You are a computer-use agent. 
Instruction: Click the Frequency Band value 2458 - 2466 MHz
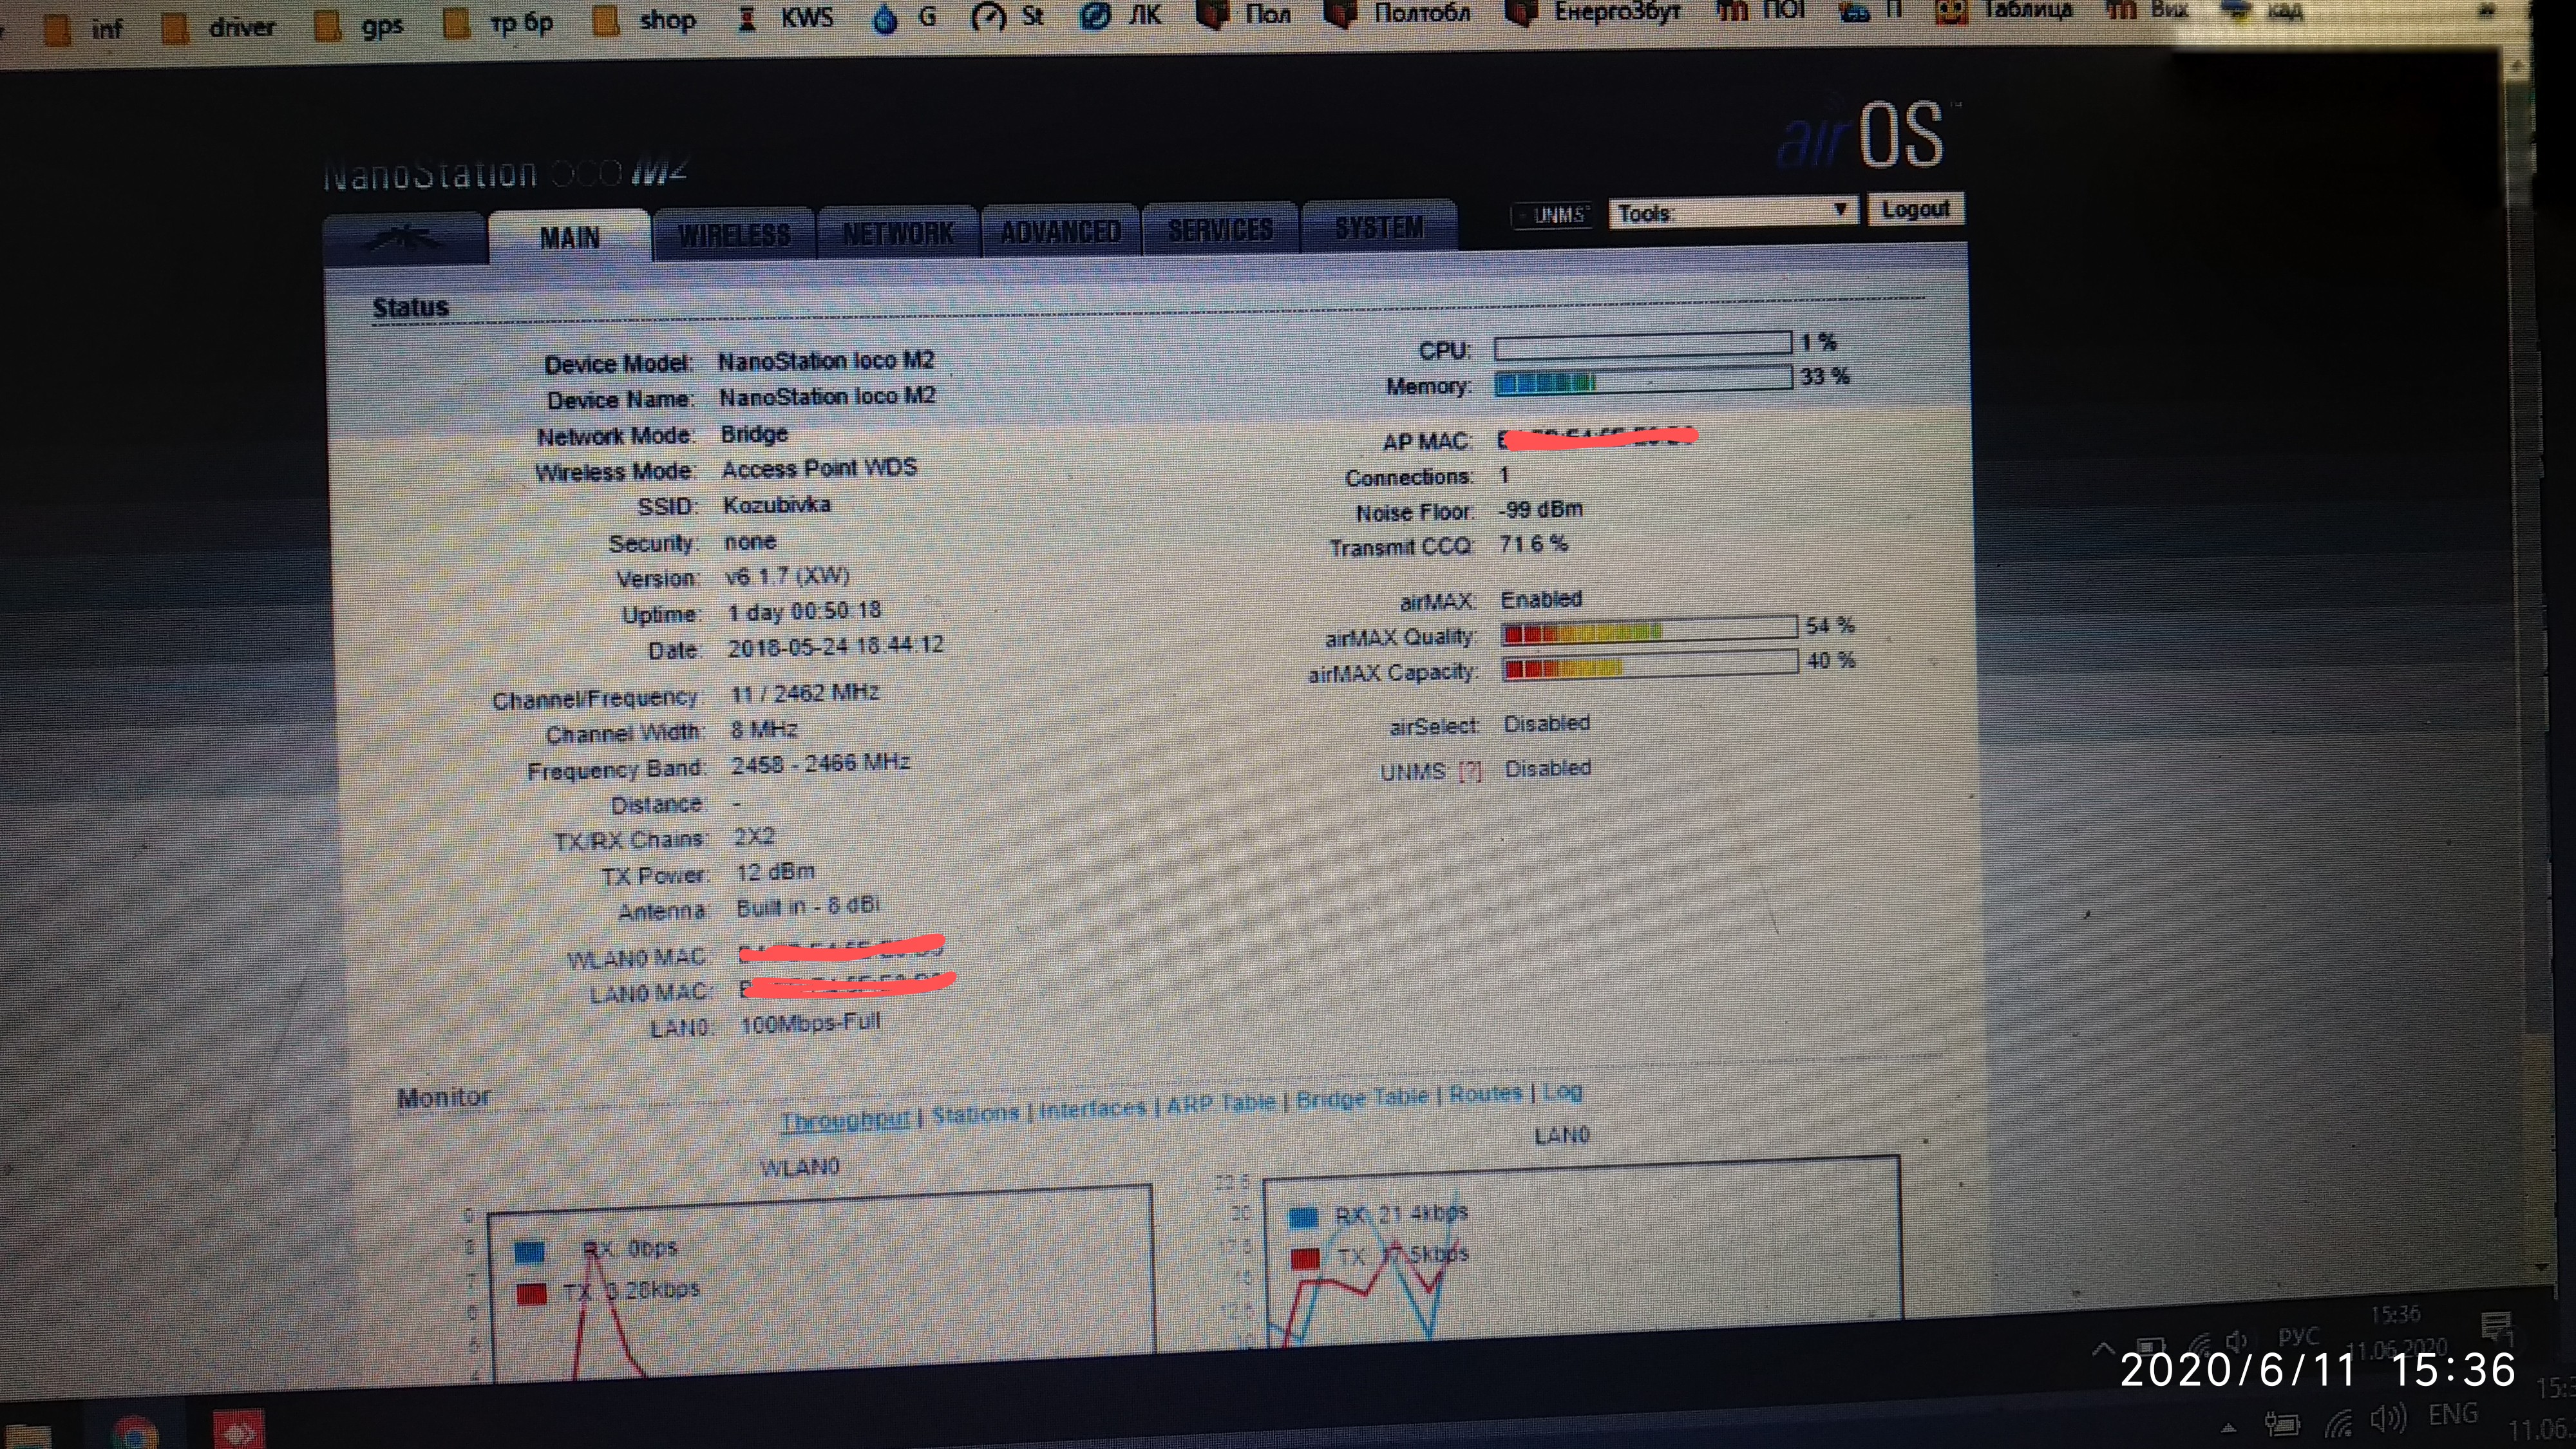pos(820,764)
